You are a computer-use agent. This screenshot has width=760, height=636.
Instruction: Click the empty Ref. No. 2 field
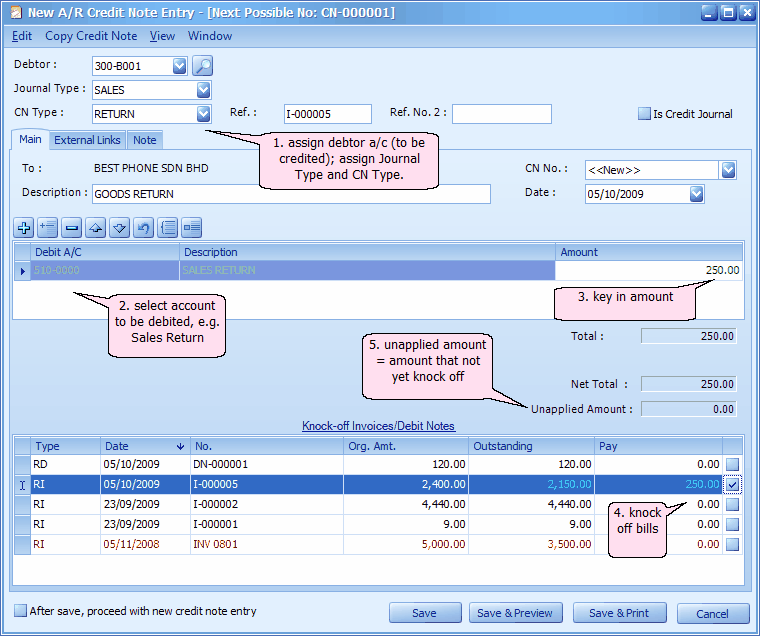(502, 114)
